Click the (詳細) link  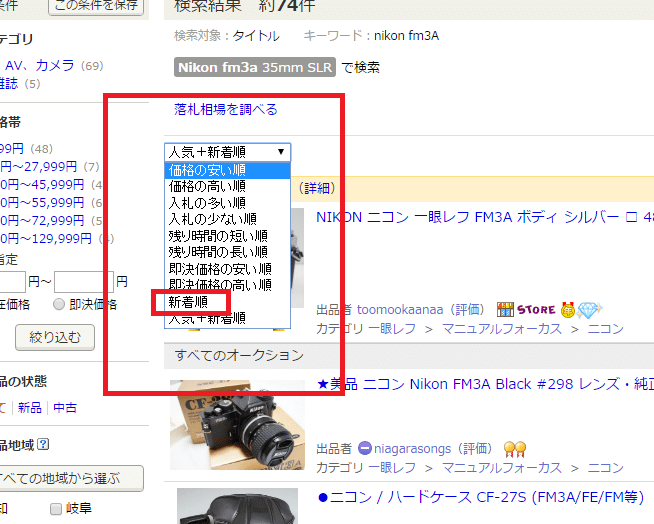[x=317, y=188]
